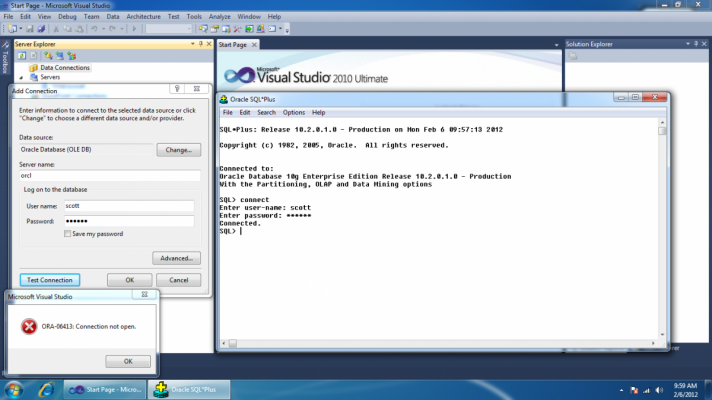Screen dimensions: 712x400
Task: Click the Paste toolbar icon
Action: [x=79, y=29]
